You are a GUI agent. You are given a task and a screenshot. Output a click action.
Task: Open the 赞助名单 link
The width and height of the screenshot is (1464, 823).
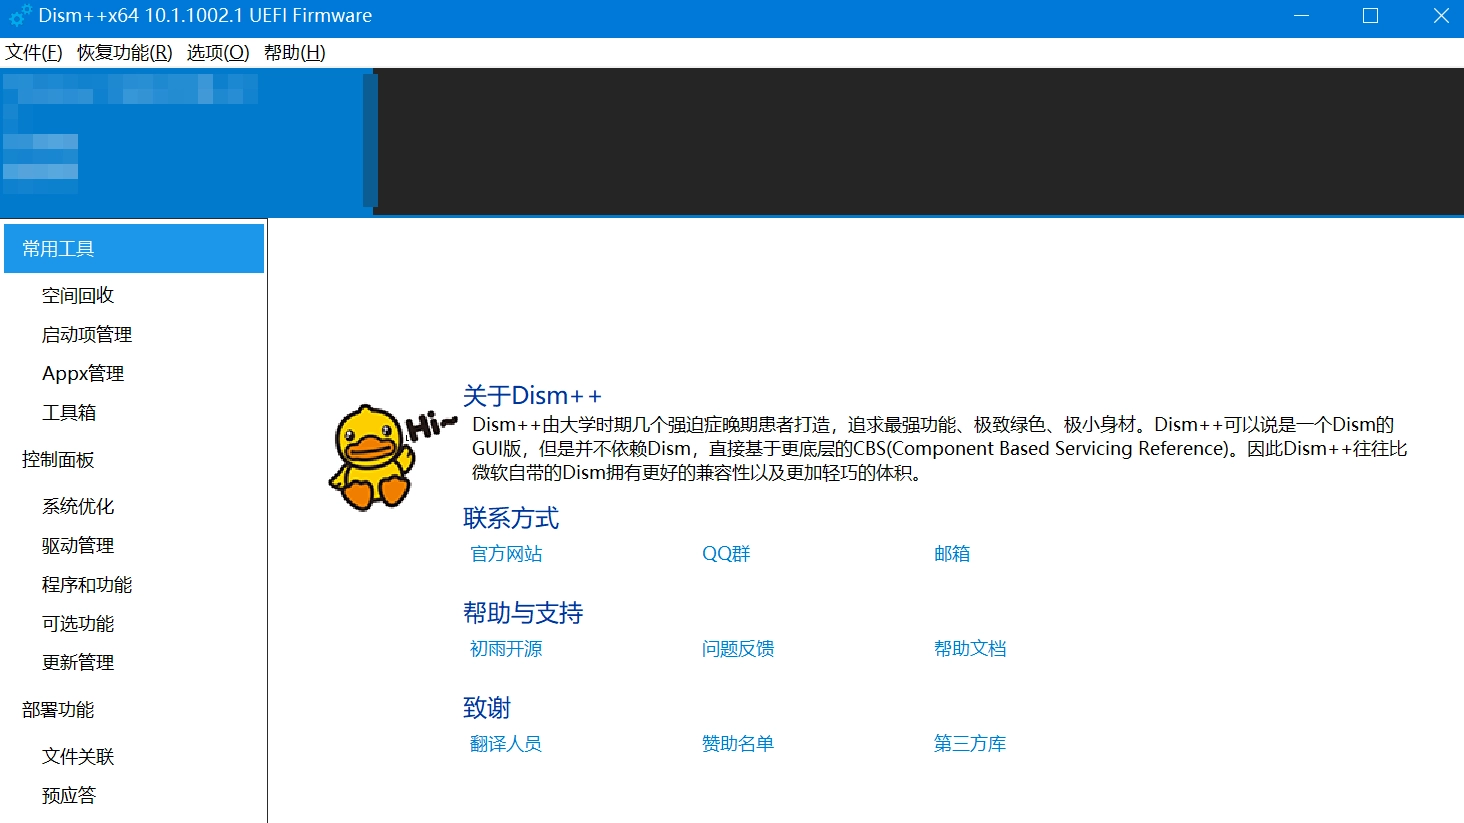point(738,744)
